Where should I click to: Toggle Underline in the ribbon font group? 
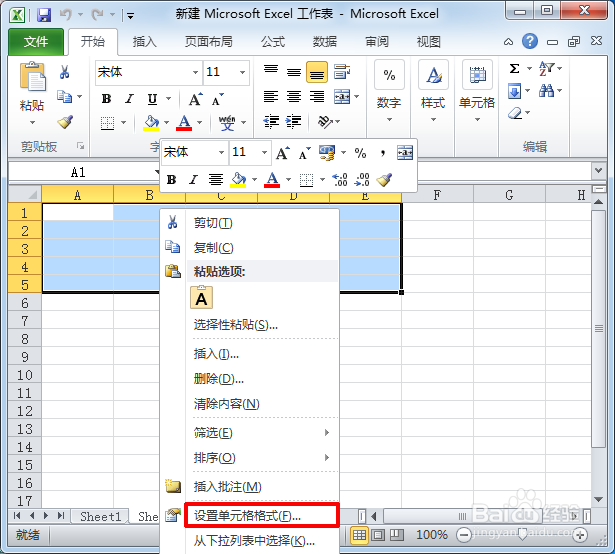152,99
